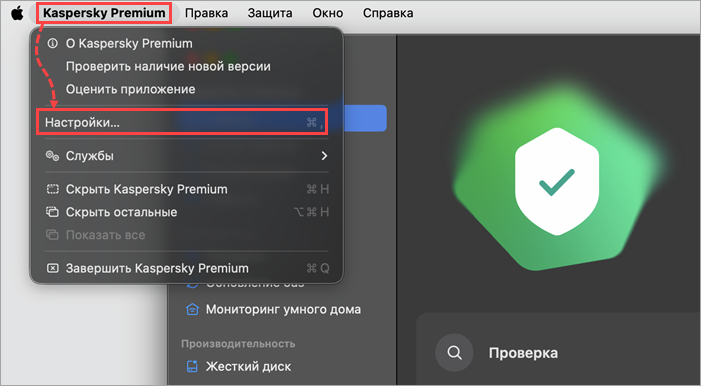Click the Kaspersky Premium menu bar item
This screenshot has height=386, width=701.
(104, 13)
